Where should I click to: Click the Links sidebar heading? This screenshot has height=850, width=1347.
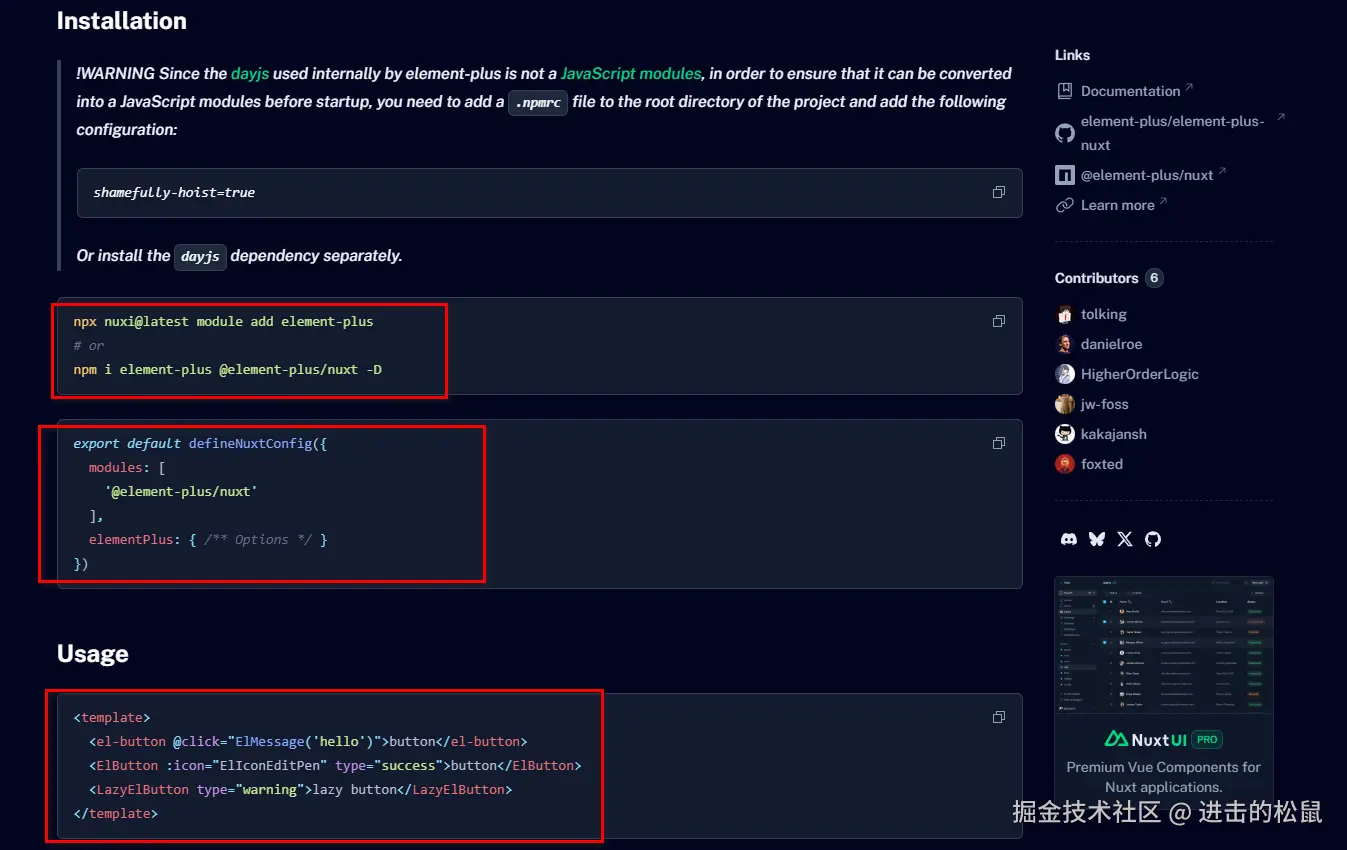1072,55
